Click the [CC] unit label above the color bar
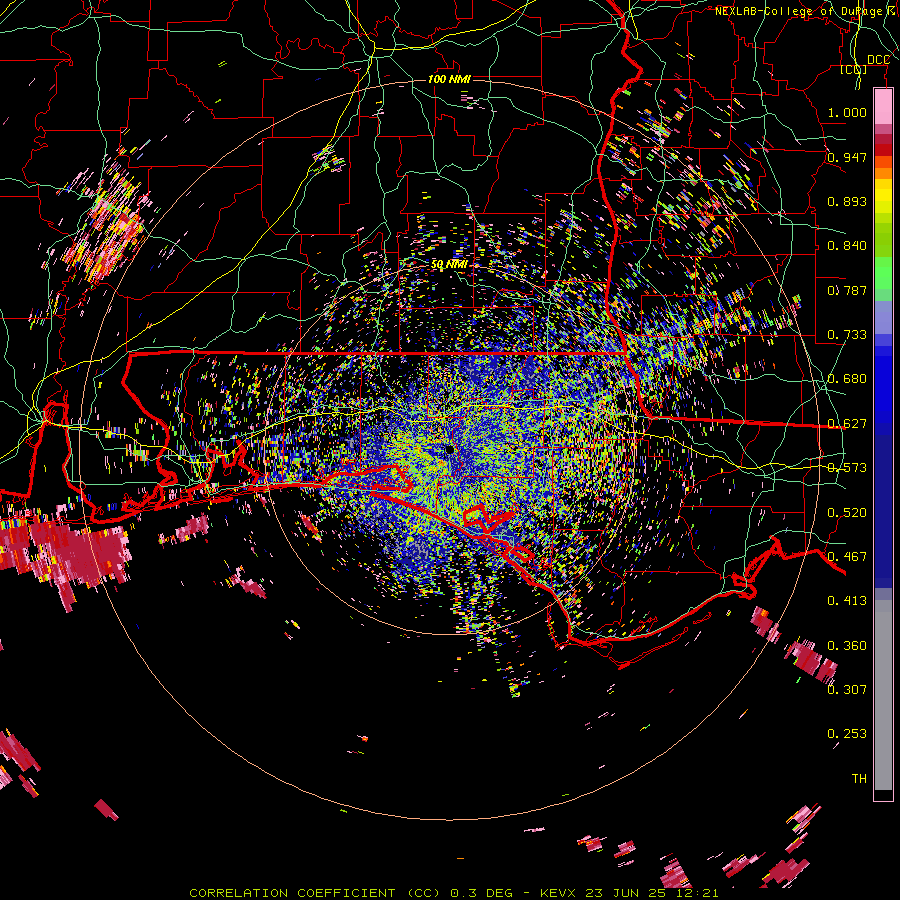 click(854, 70)
